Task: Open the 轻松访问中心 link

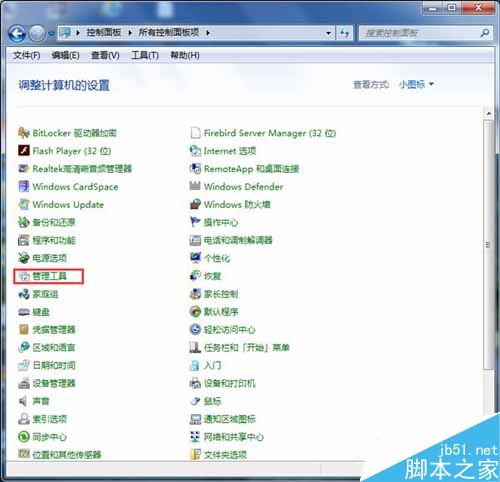Action: pos(230,330)
